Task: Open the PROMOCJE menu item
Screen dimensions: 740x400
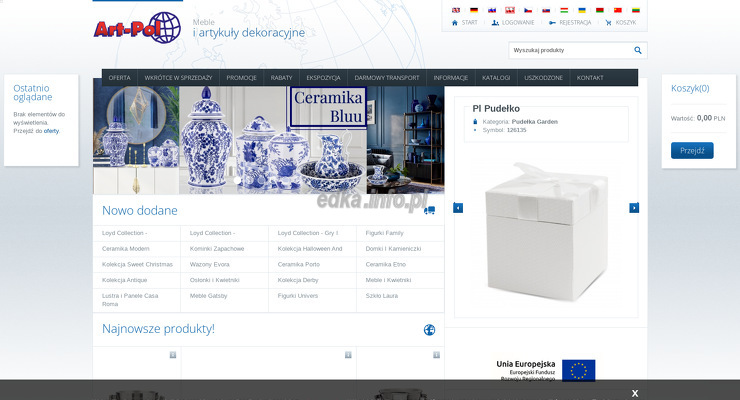Action: [x=241, y=77]
